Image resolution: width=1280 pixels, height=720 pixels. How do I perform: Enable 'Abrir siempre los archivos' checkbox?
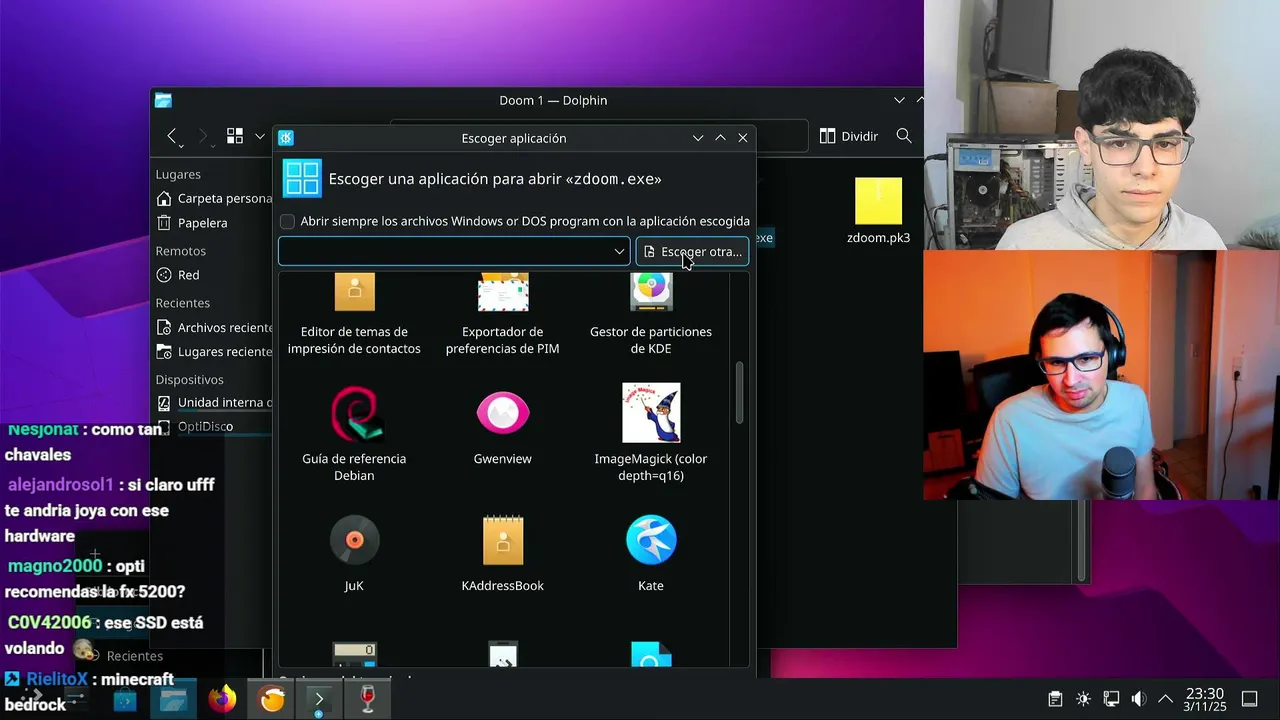pos(288,221)
